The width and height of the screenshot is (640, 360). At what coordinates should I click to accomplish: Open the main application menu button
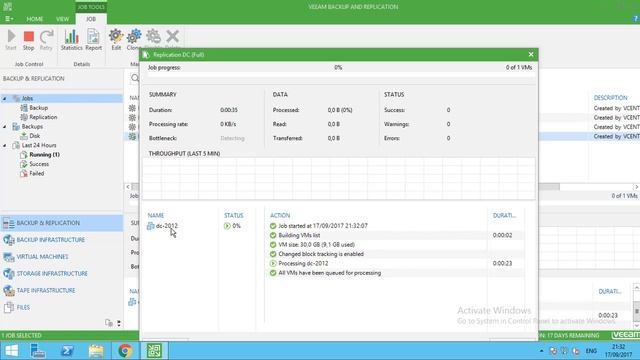[9, 19]
